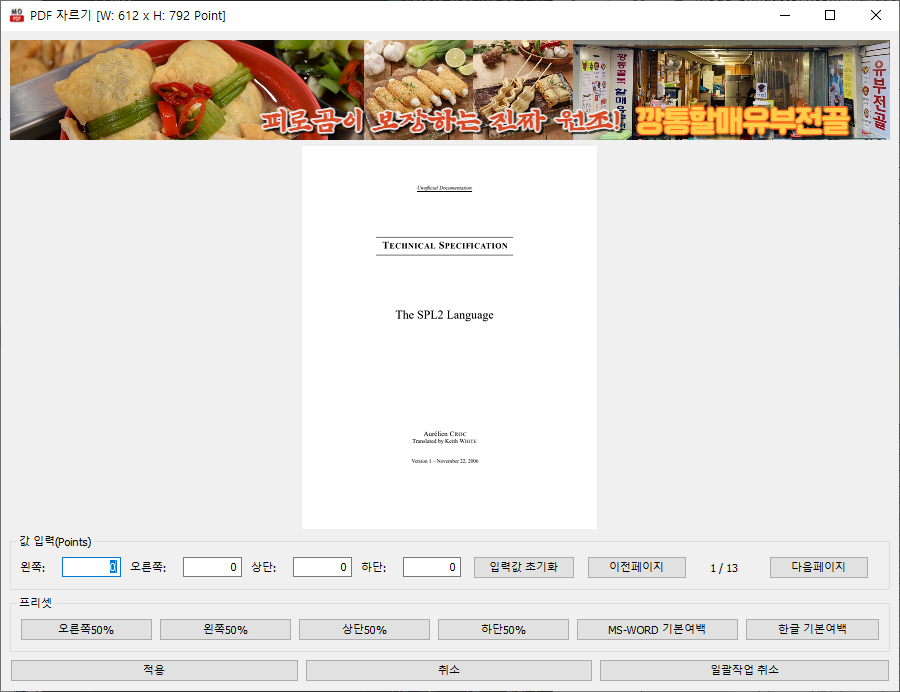Click the 왼쪽 (left) value input field
Image resolution: width=900 pixels, height=692 pixels.
point(91,567)
